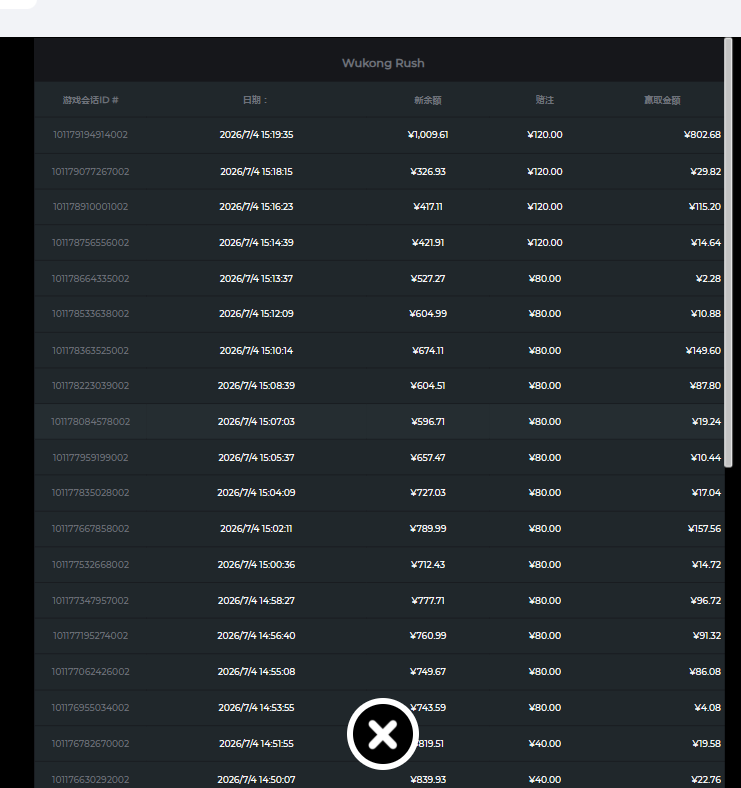Open session ID 101176630292002
This screenshot has height=788, width=741.
tap(90, 779)
